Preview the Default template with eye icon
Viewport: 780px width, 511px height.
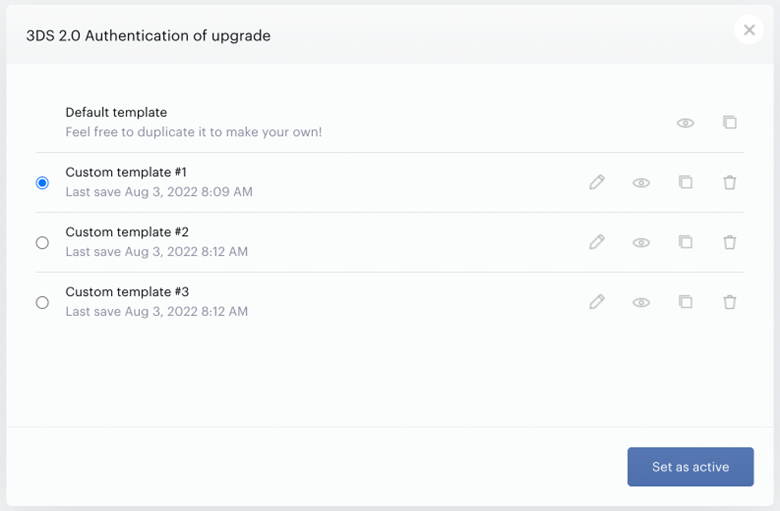(685, 123)
